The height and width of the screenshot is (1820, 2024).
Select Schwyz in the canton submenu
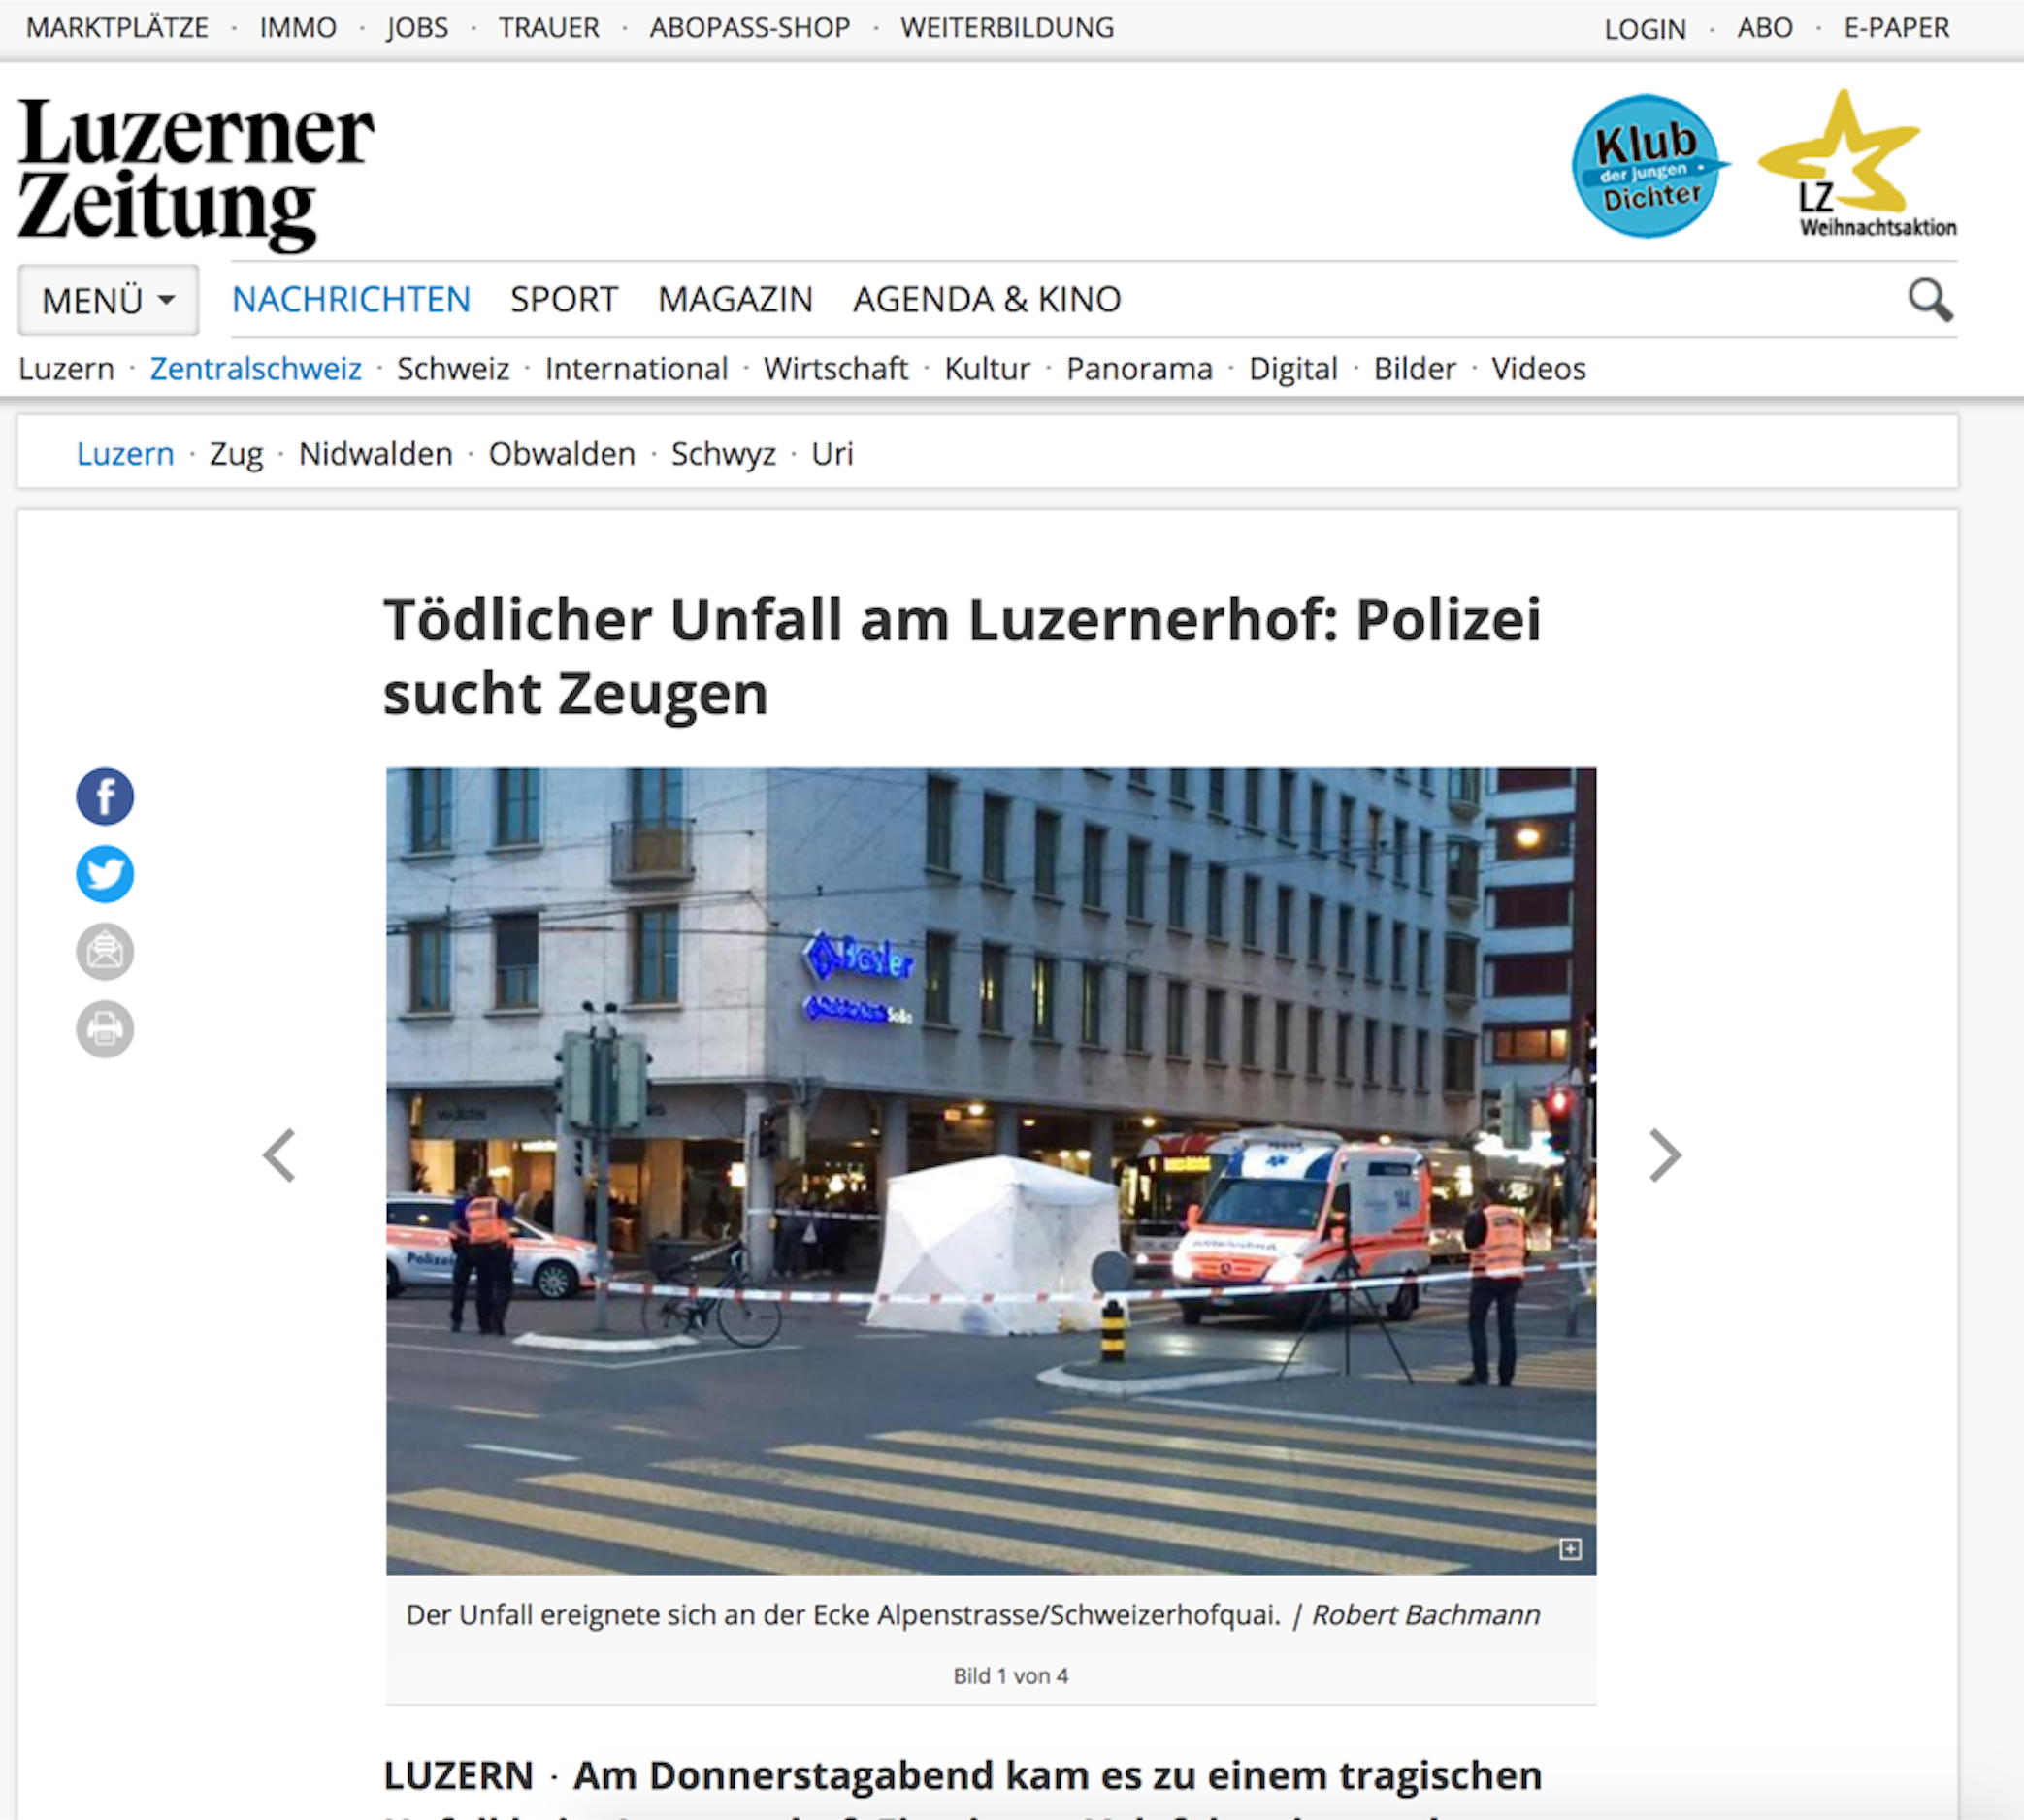(723, 454)
